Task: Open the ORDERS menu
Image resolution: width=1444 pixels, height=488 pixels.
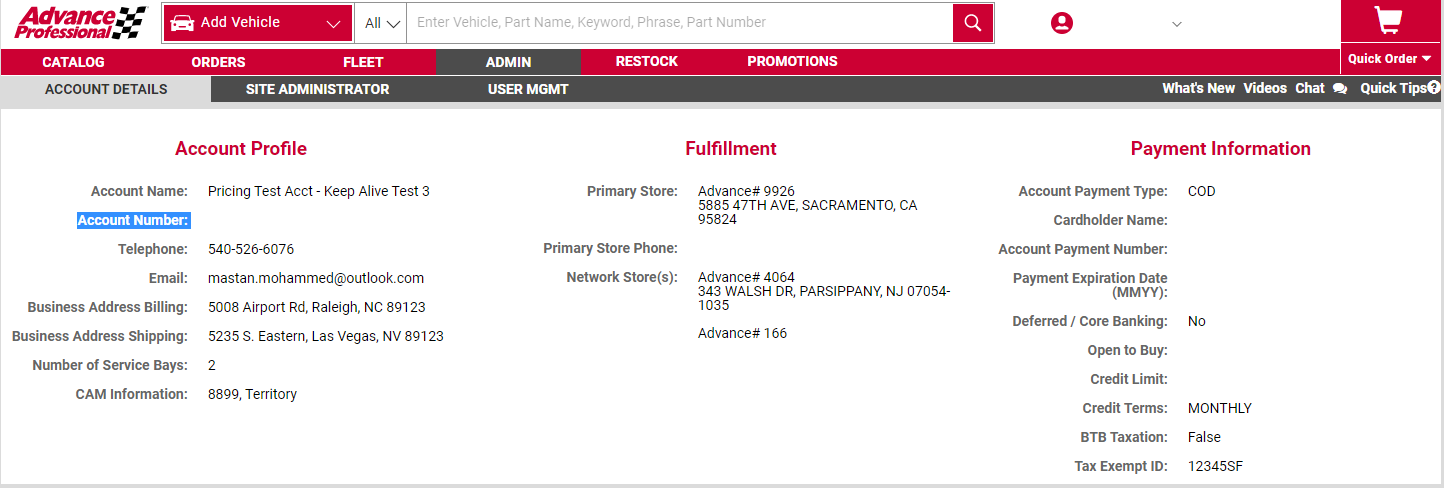Action: pos(218,62)
